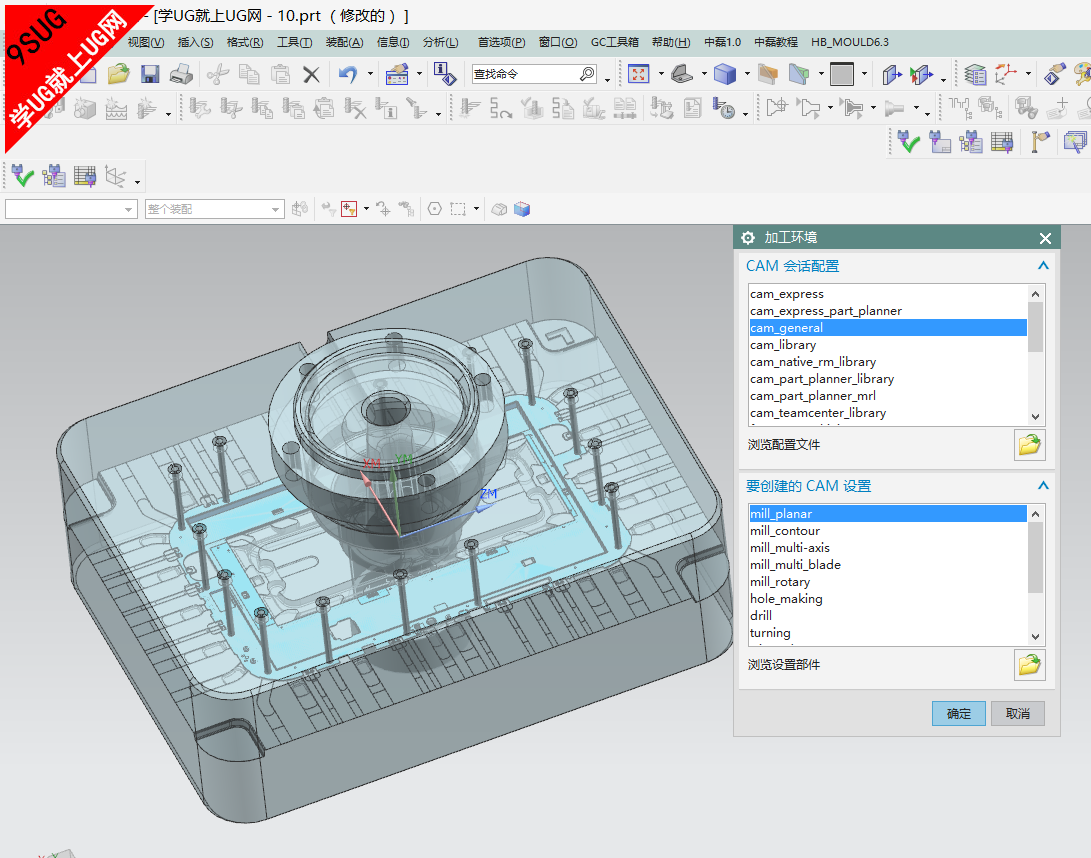Viewport: 1091px width, 858px height.
Task: Click the 确定 button
Action: pos(959,713)
